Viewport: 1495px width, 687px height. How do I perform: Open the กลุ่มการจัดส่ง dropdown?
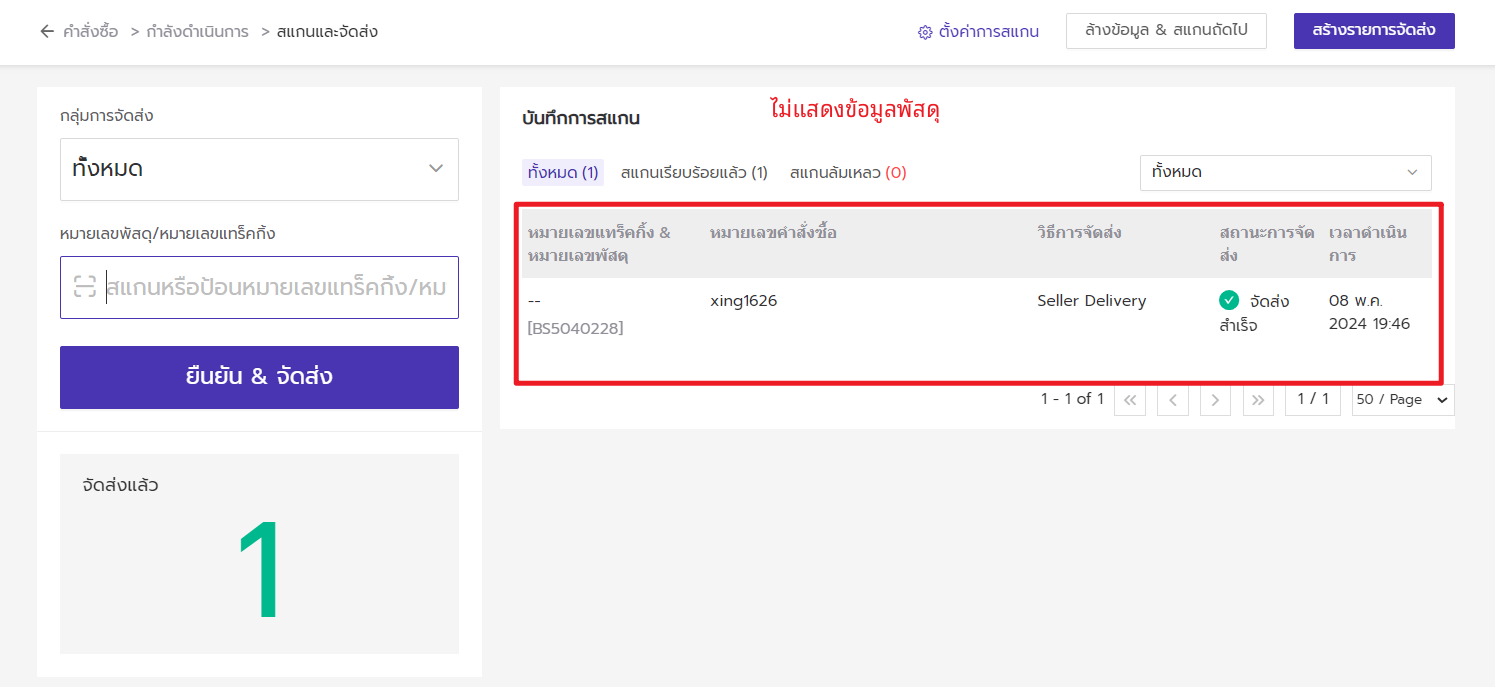click(x=259, y=169)
